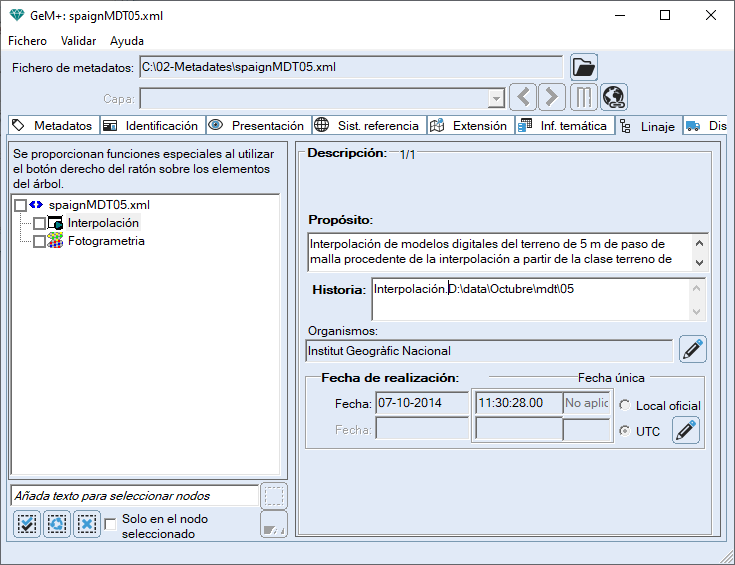Open metadata file with folder icon
The width and height of the screenshot is (735, 565).
click(x=584, y=68)
